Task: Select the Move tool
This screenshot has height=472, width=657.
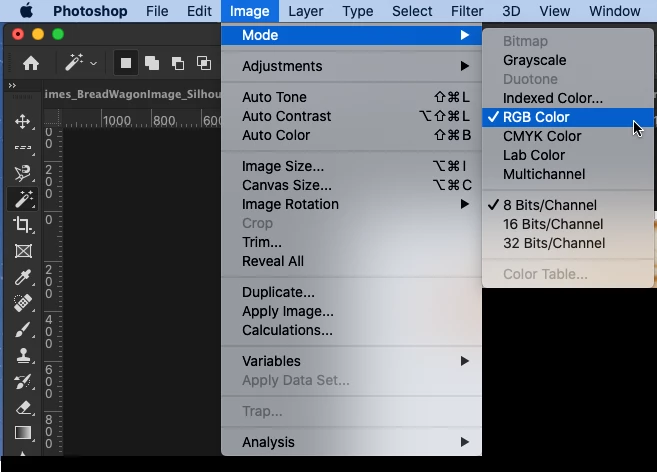Action: (23, 122)
